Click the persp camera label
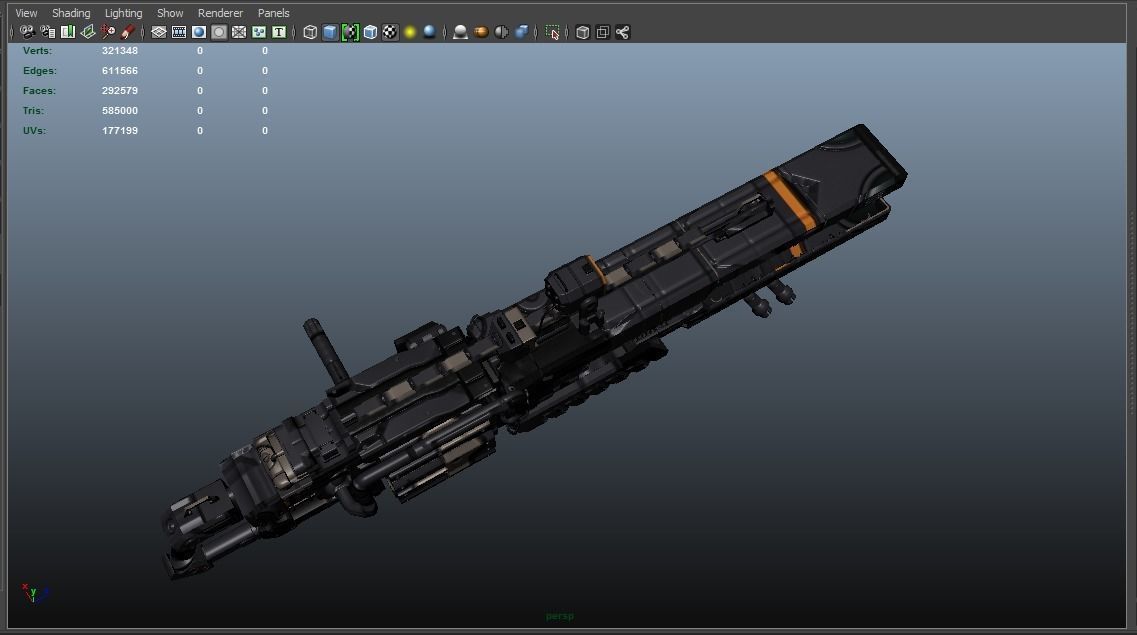This screenshot has height=635, width=1137. coord(560,616)
